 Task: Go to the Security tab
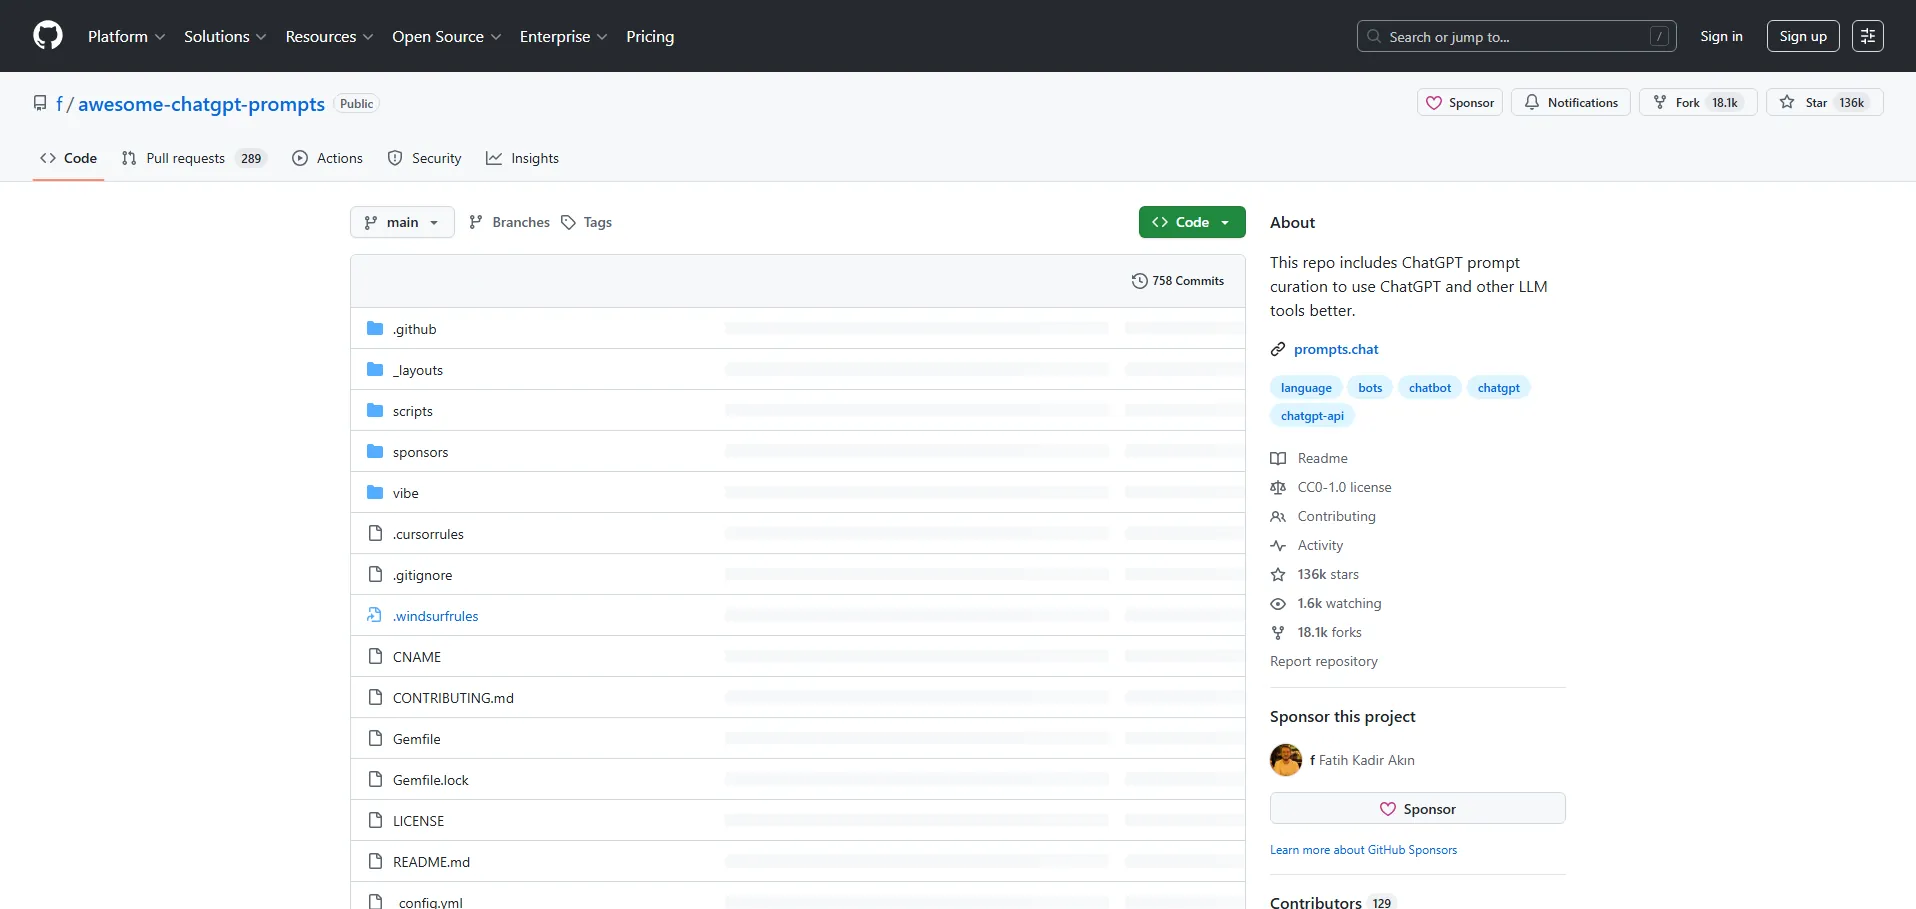(425, 158)
